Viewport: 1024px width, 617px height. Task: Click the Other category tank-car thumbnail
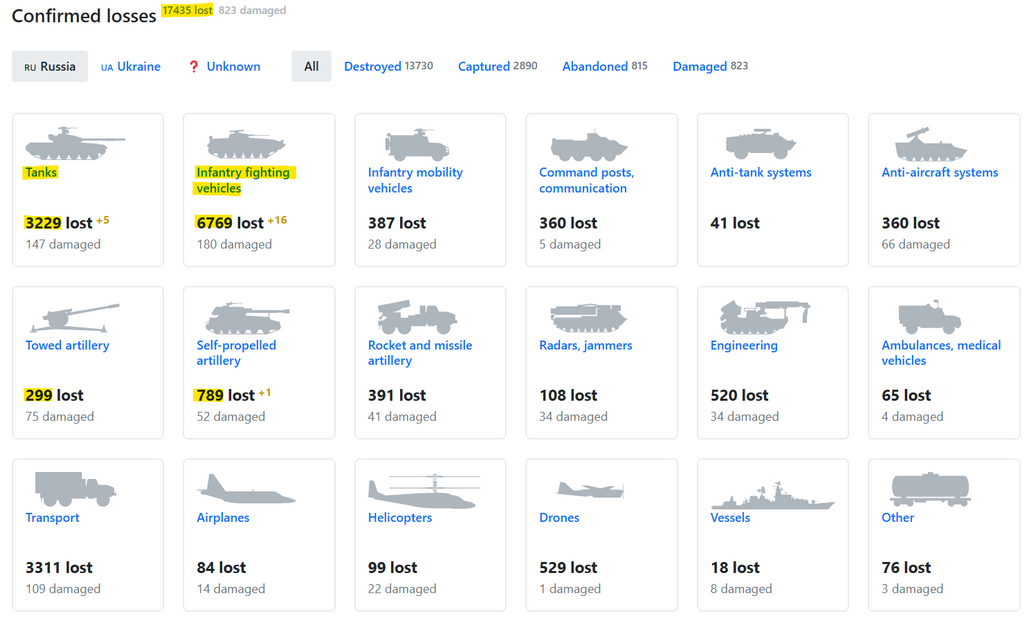coord(929,490)
